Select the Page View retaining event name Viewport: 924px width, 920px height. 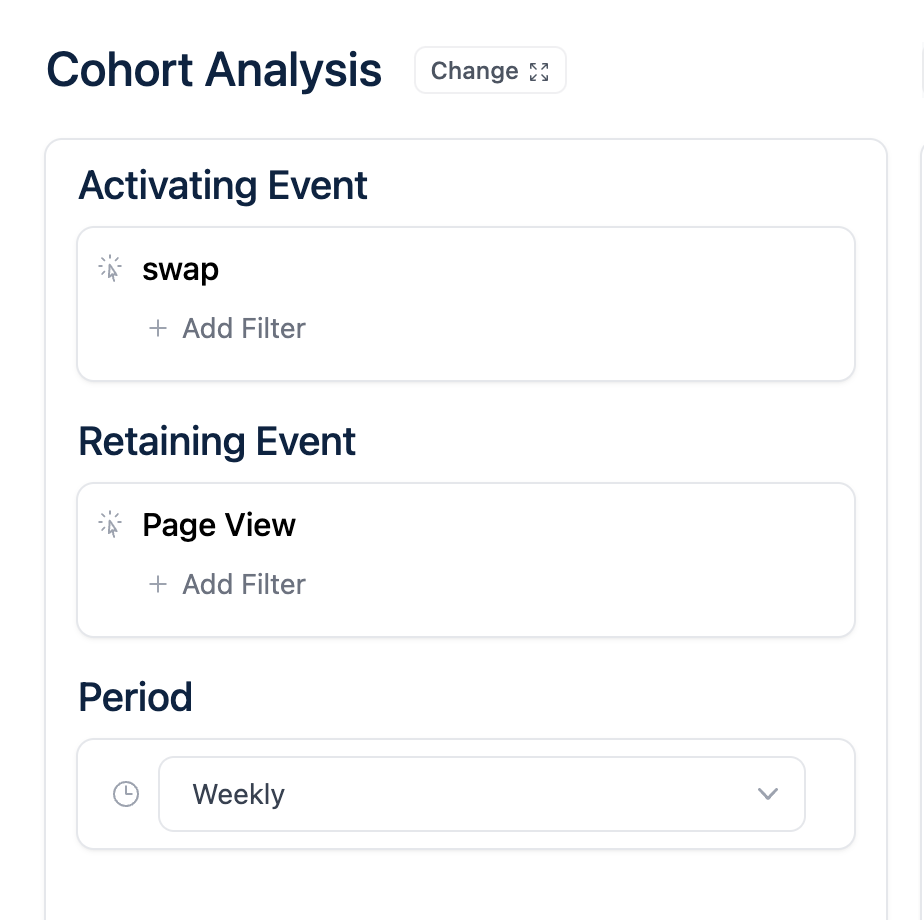tap(219, 525)
